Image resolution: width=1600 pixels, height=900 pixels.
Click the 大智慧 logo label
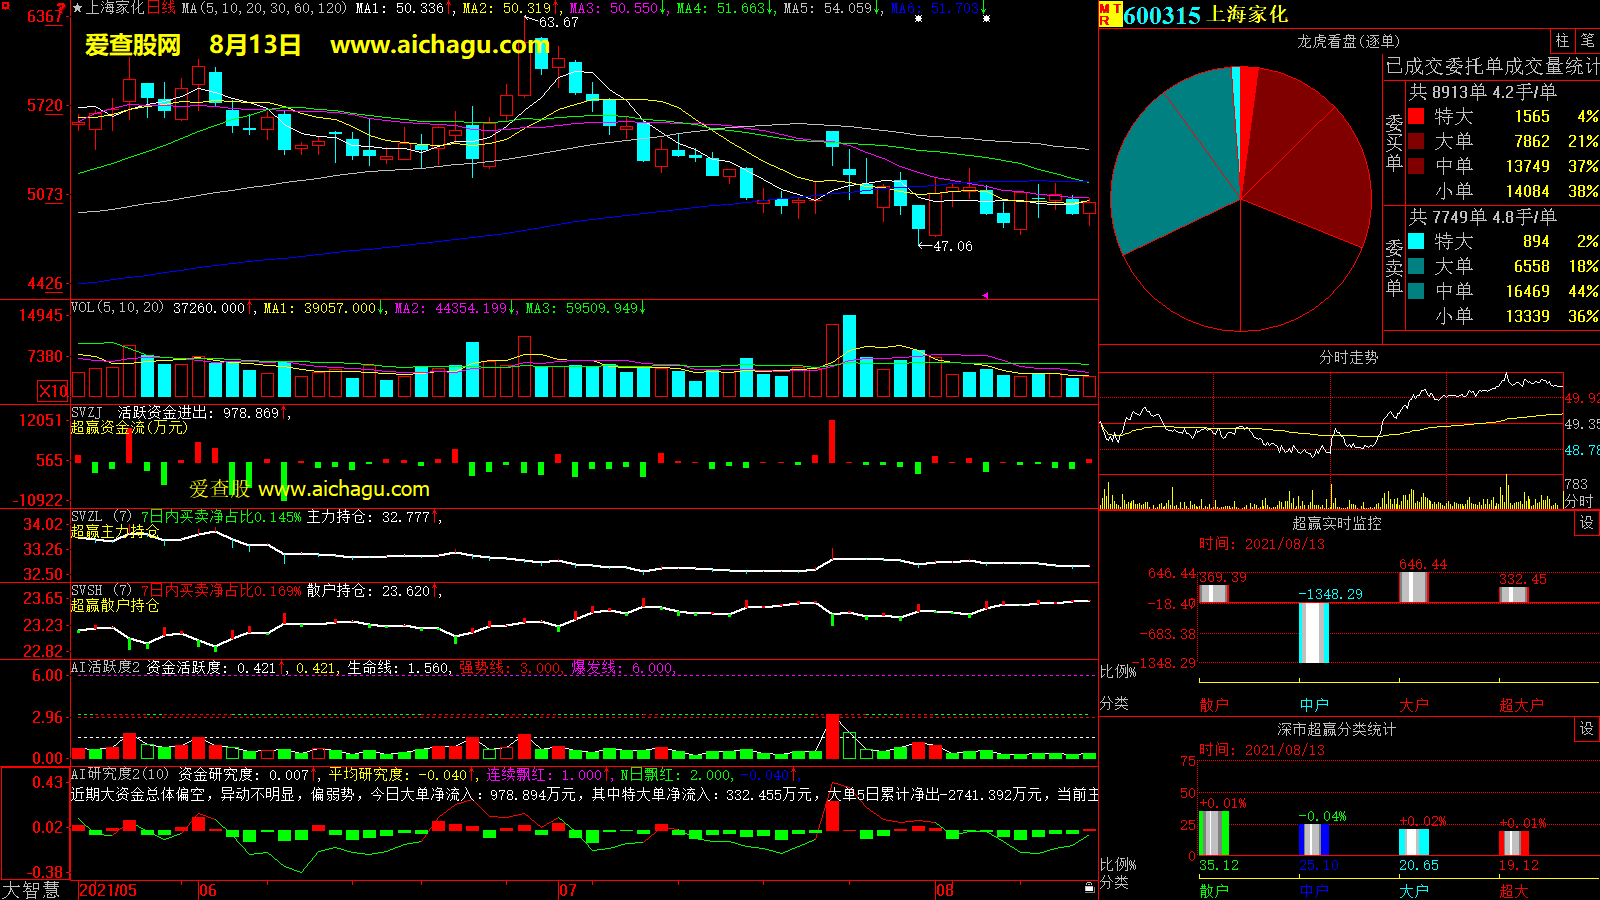(x=31, y=890)
